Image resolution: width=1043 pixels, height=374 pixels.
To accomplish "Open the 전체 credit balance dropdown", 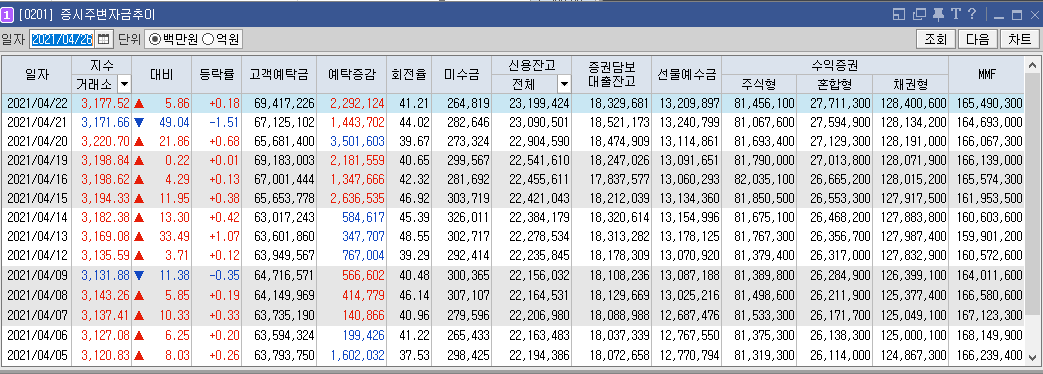I will 564,85.
